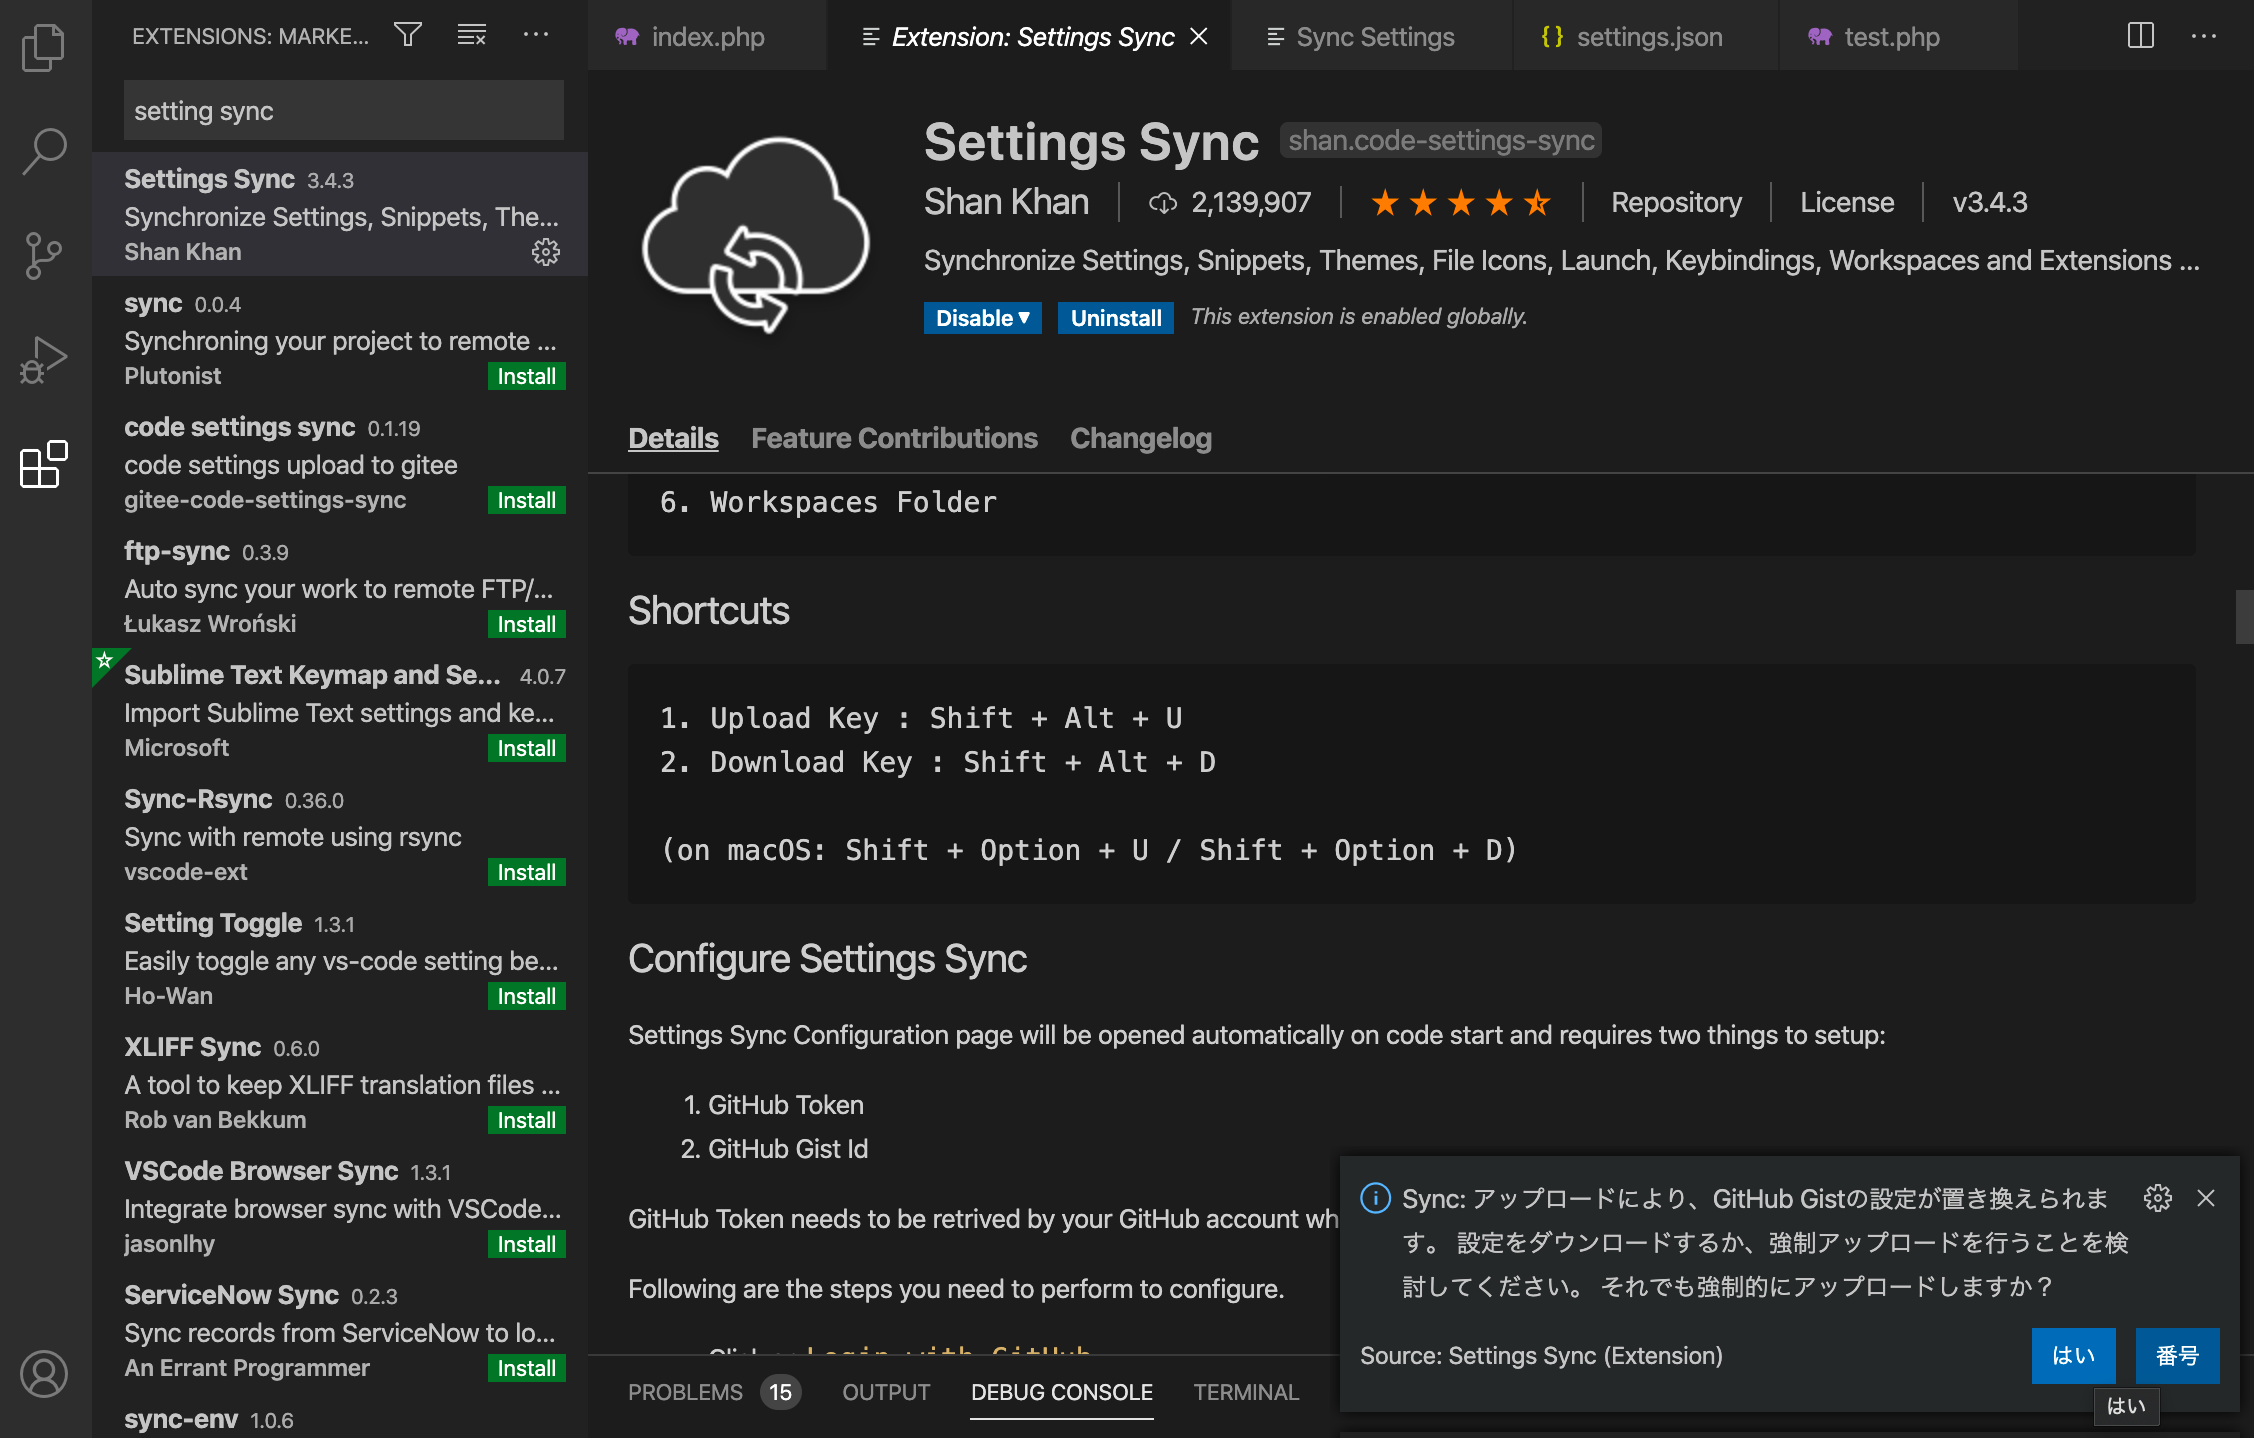The image size is (2254, 1438).
Task: Click the filter extensions funnel icon
Action: pyautogui.click(x=408, y=36)
